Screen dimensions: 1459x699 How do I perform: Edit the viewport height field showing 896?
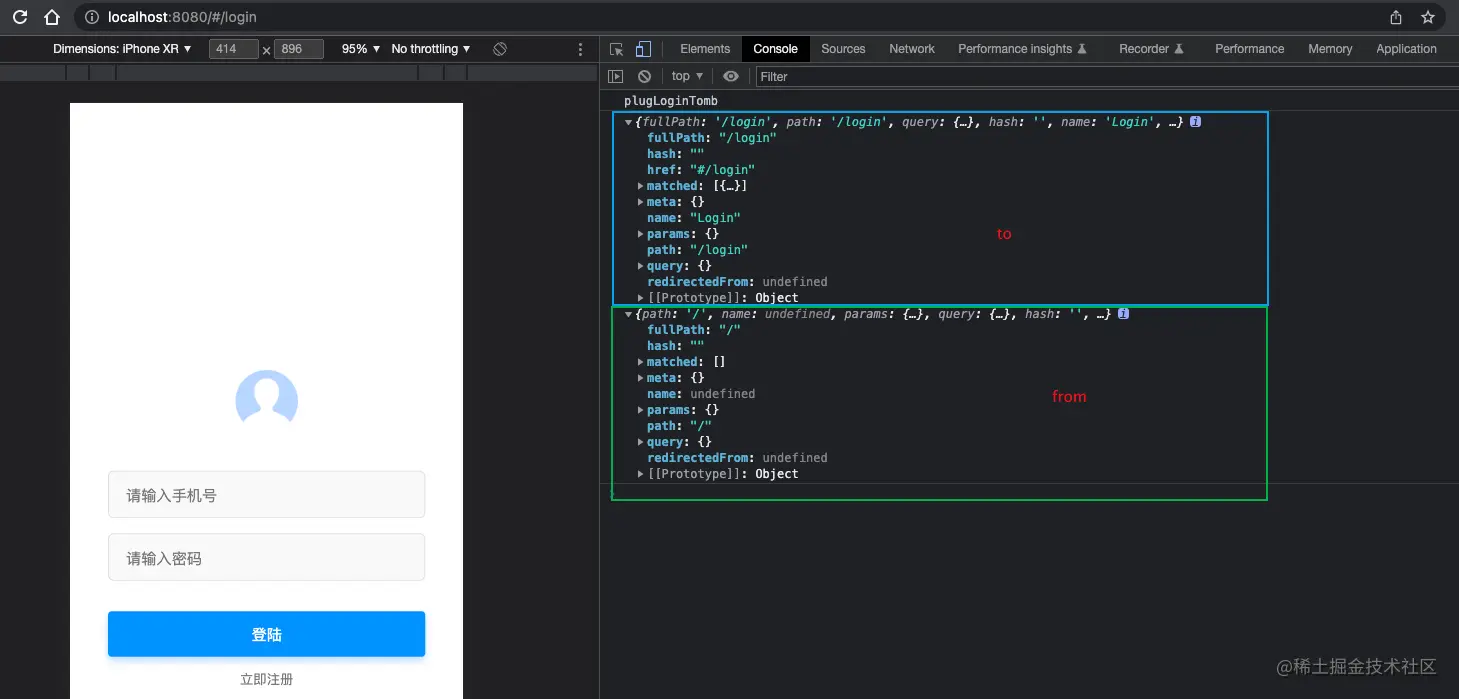[299, 49]
